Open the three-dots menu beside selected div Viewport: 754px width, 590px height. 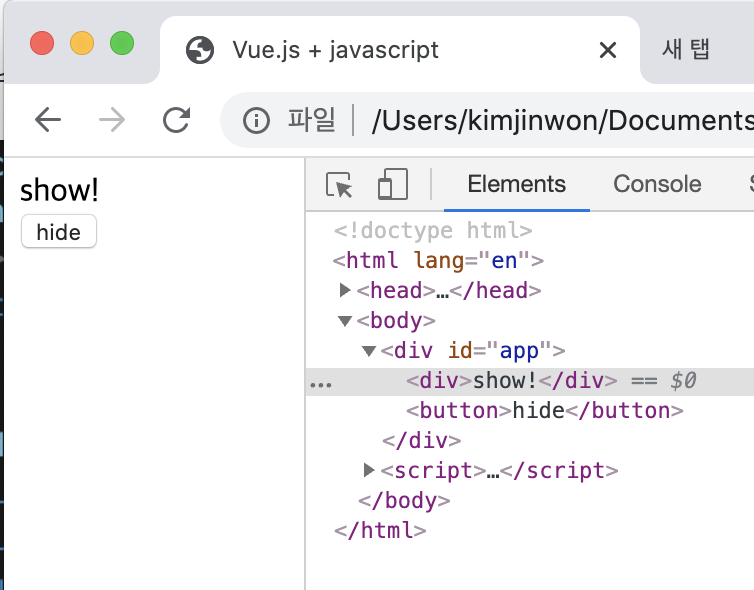[321, 385]
